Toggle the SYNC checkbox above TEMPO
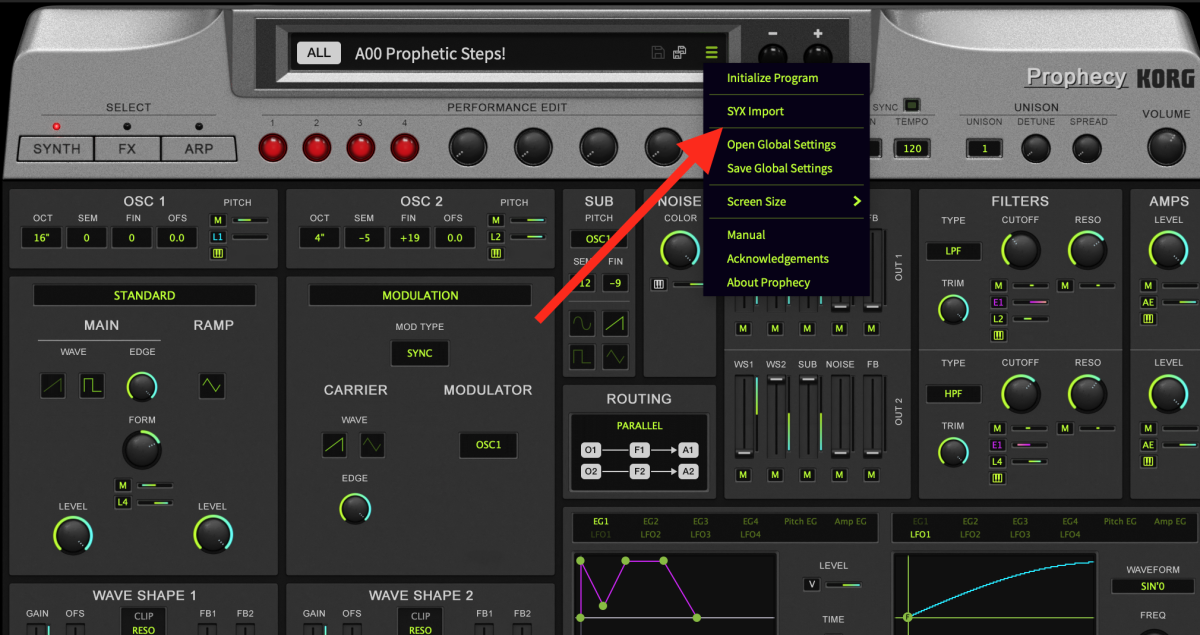 [x=911, y=104]
